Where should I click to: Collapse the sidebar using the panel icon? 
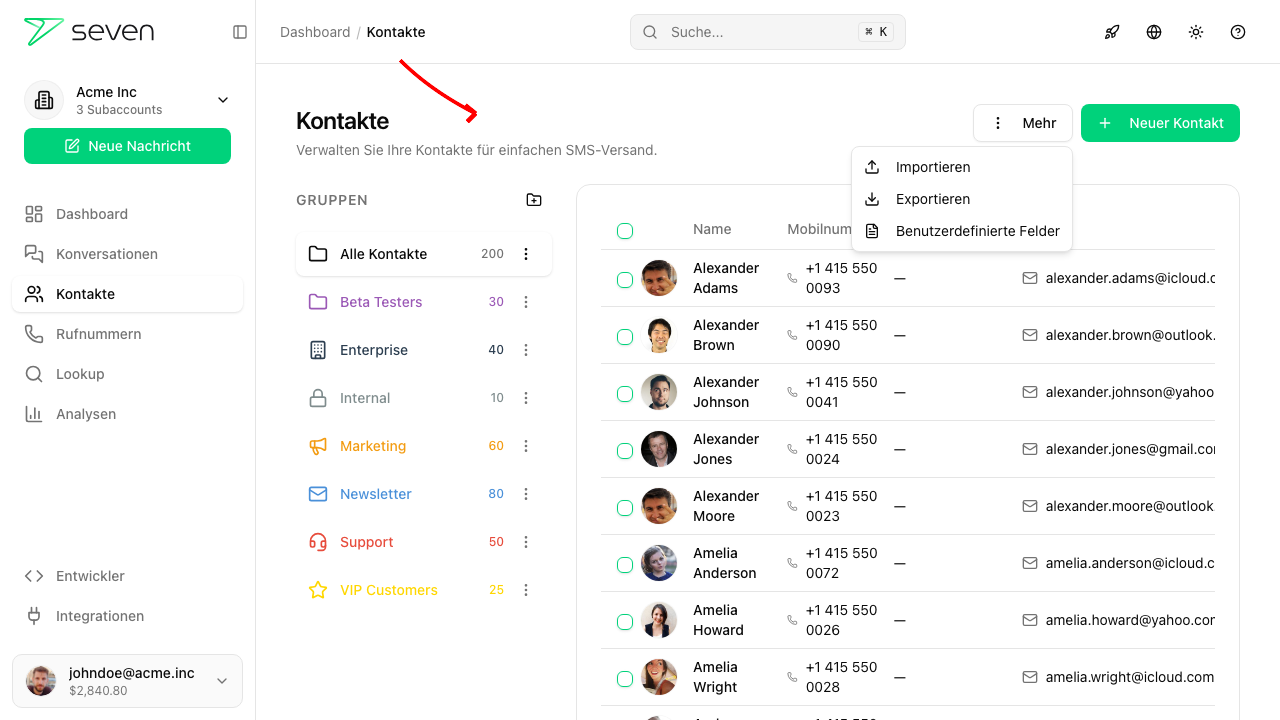tap(240, 32)
